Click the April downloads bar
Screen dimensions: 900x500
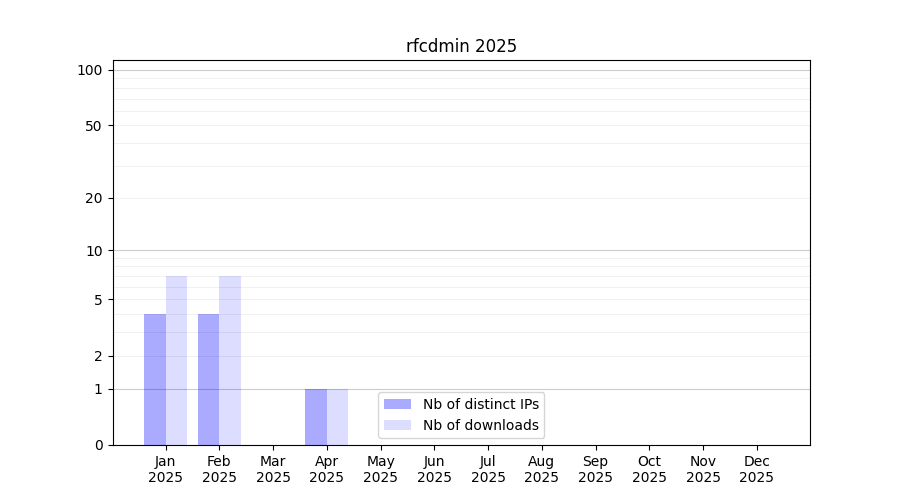[x=337, y=417]
